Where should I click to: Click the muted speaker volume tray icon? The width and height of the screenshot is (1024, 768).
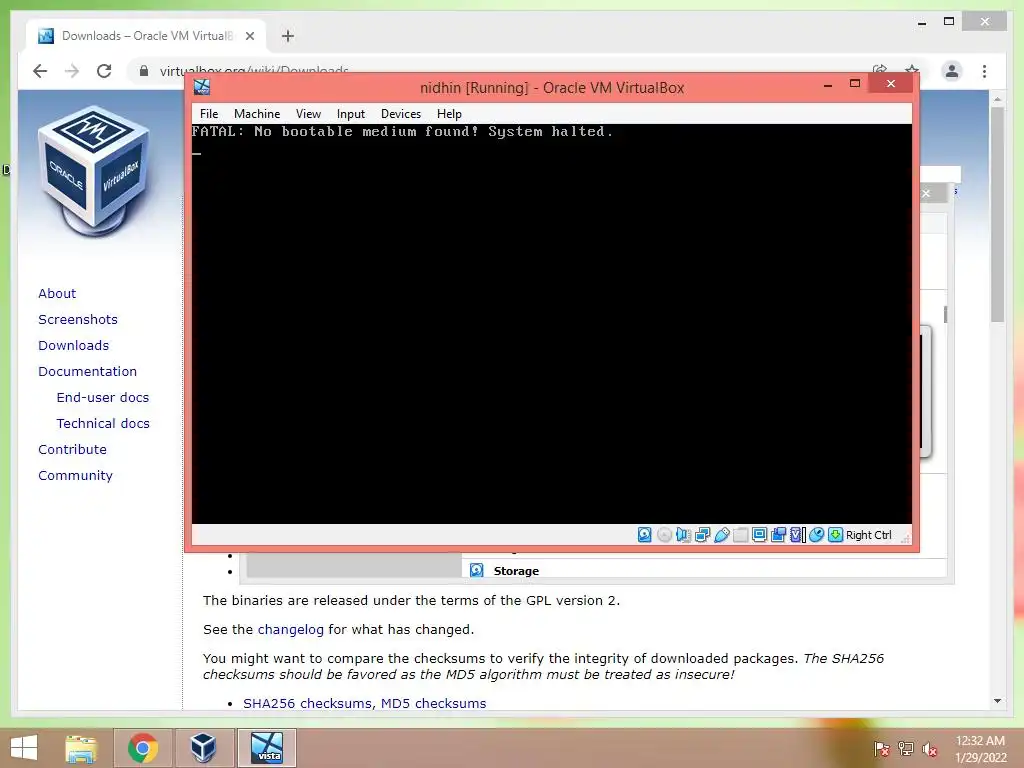click(930, 749)
